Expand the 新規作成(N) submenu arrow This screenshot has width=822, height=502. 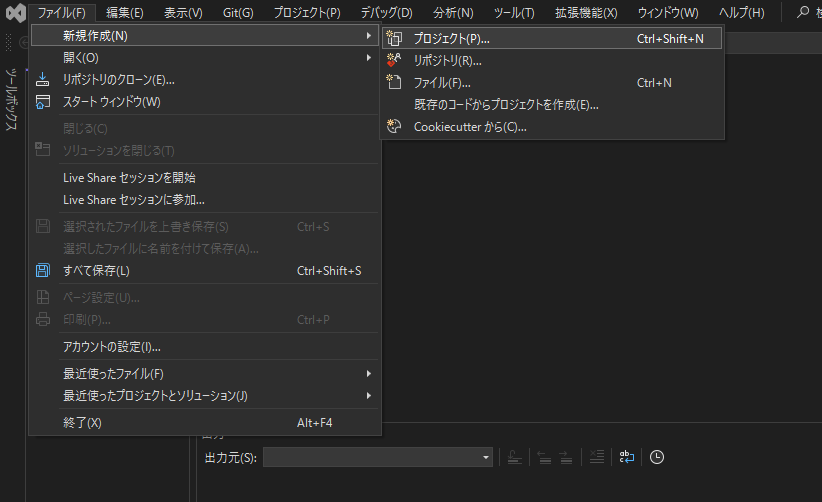point(369,36)
